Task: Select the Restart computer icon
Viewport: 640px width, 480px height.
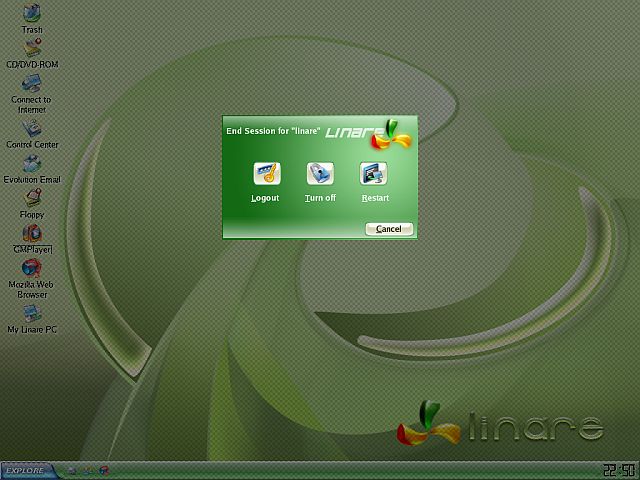Action: coord(373,173)
